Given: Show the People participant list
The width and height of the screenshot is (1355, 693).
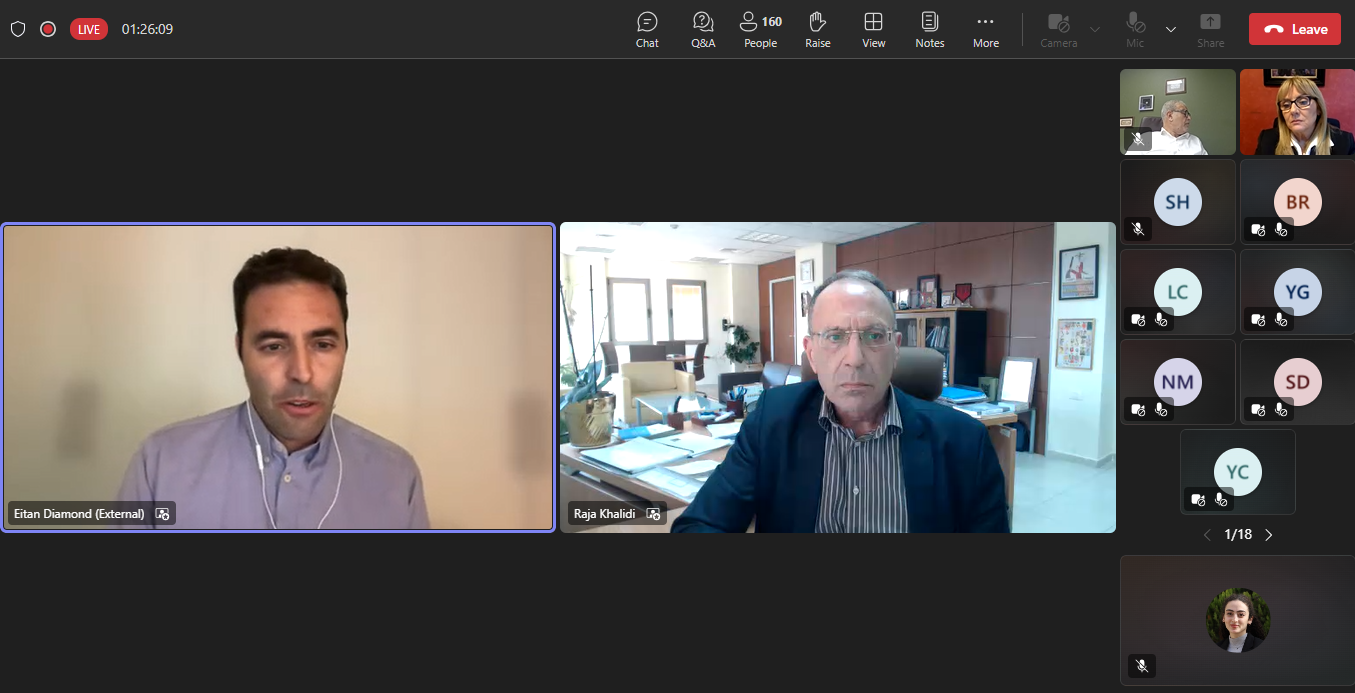Looking at the screenshot, I should coord(760,29).
